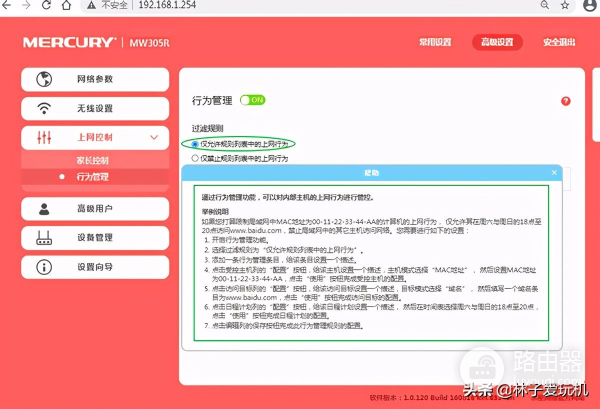The height and width of the screenshot is (409, 600).
Task: Open 设置向导 menu
Action: (x=95, y=267)
